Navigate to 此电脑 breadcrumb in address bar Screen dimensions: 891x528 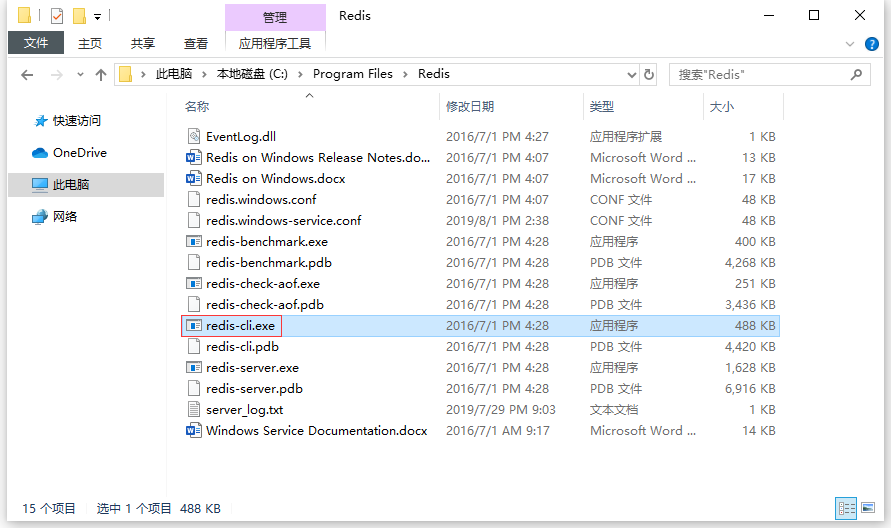click(174, 74)
